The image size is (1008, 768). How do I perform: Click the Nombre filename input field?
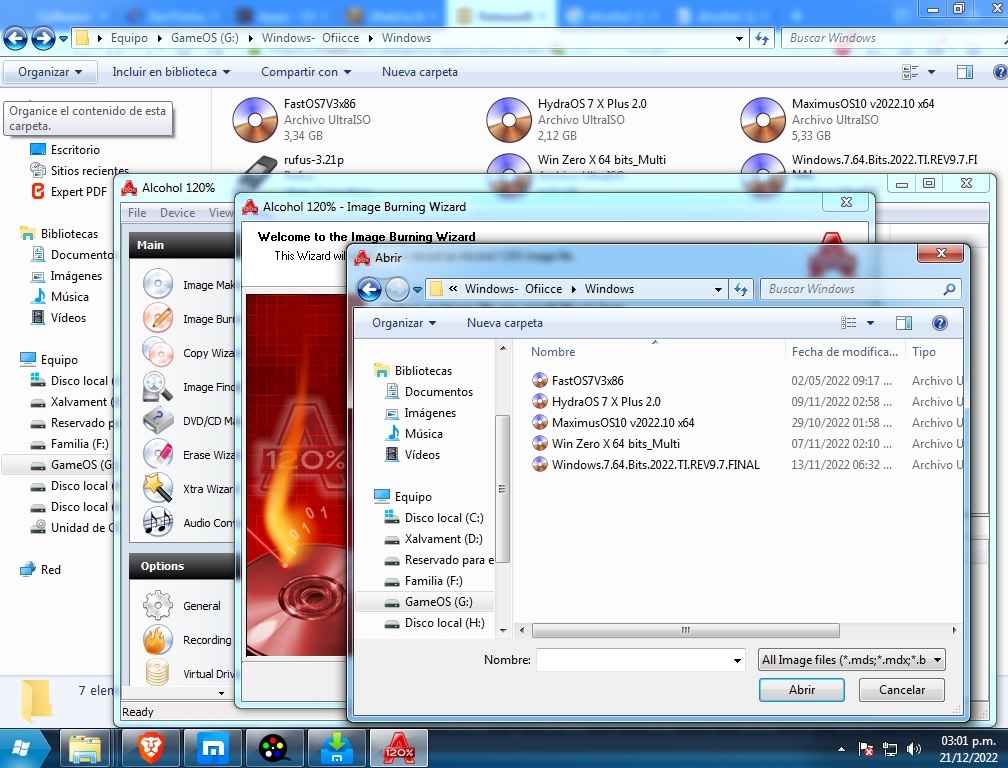click(x=634, y=660)
